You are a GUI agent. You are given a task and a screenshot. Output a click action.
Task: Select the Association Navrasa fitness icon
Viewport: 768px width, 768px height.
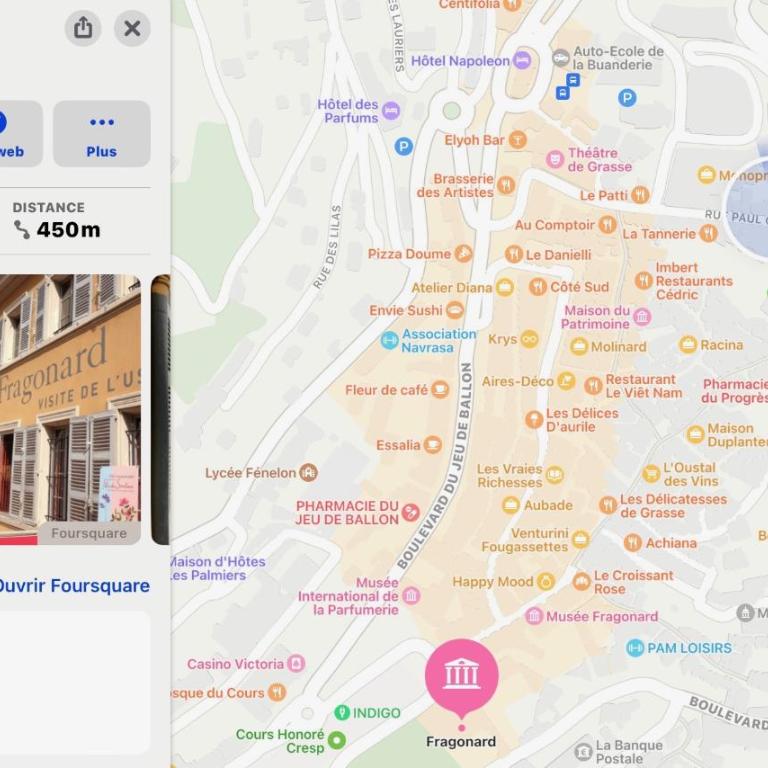click(389, 340)
